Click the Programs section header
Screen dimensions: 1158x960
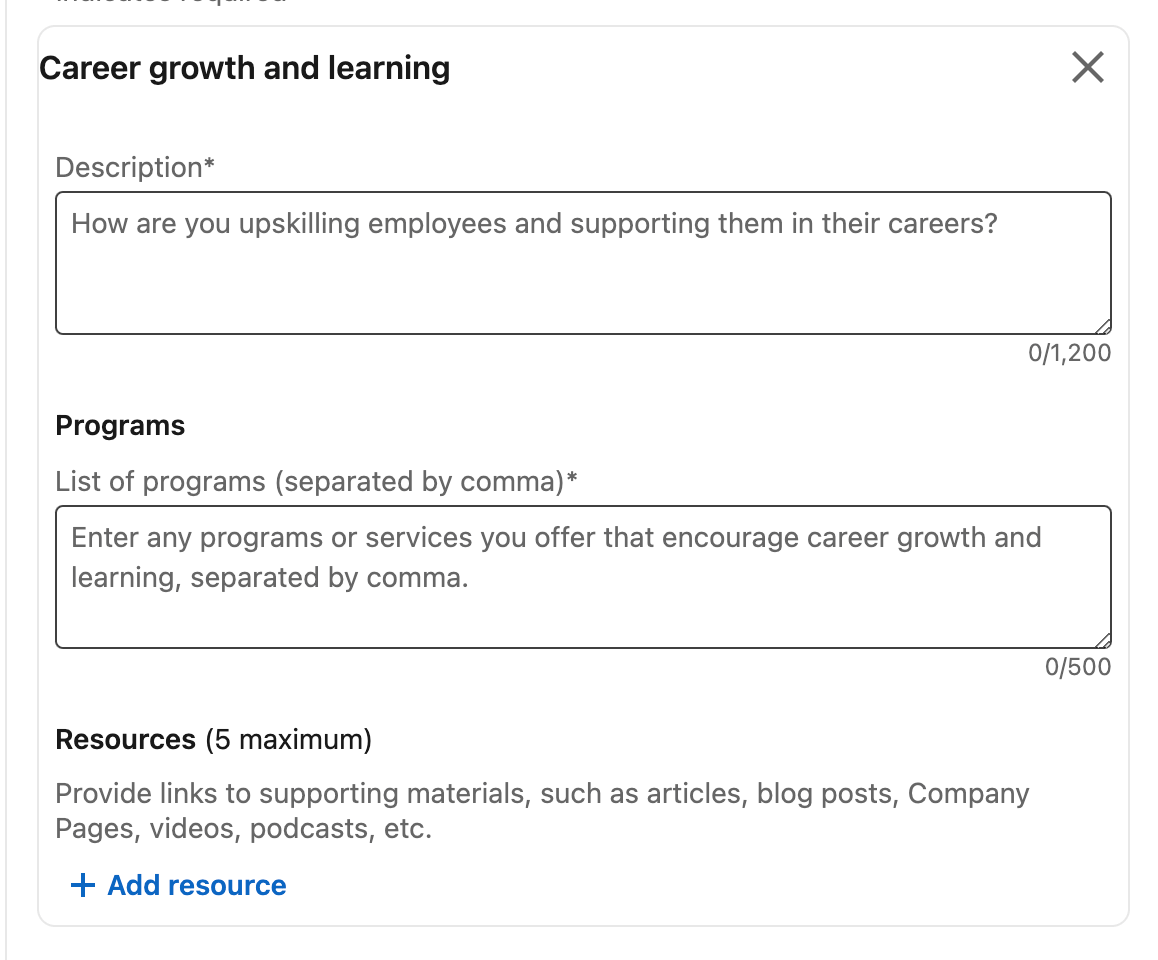pyautogui.click(x=120, y=425)
